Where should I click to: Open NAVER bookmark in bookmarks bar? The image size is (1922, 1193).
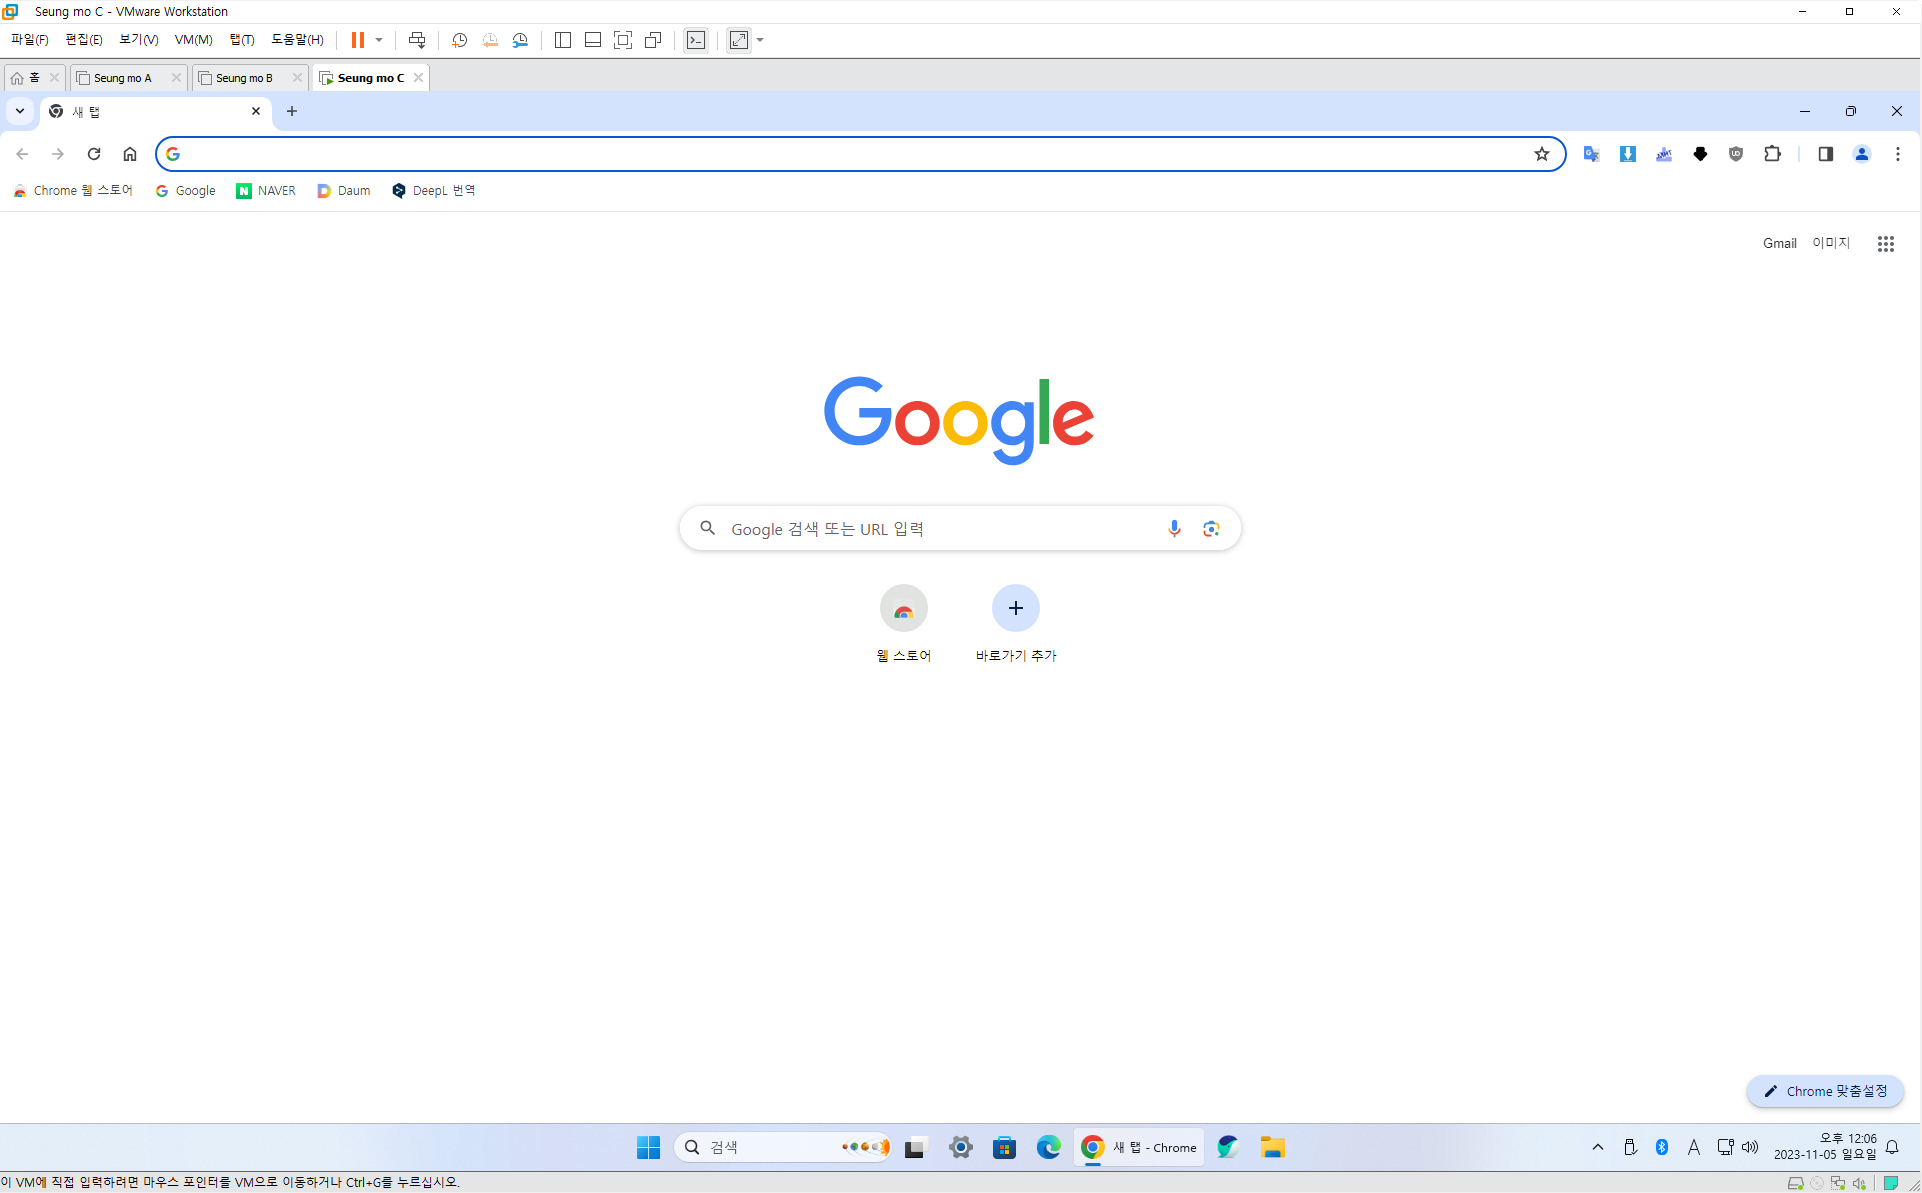tap(266, 190)
